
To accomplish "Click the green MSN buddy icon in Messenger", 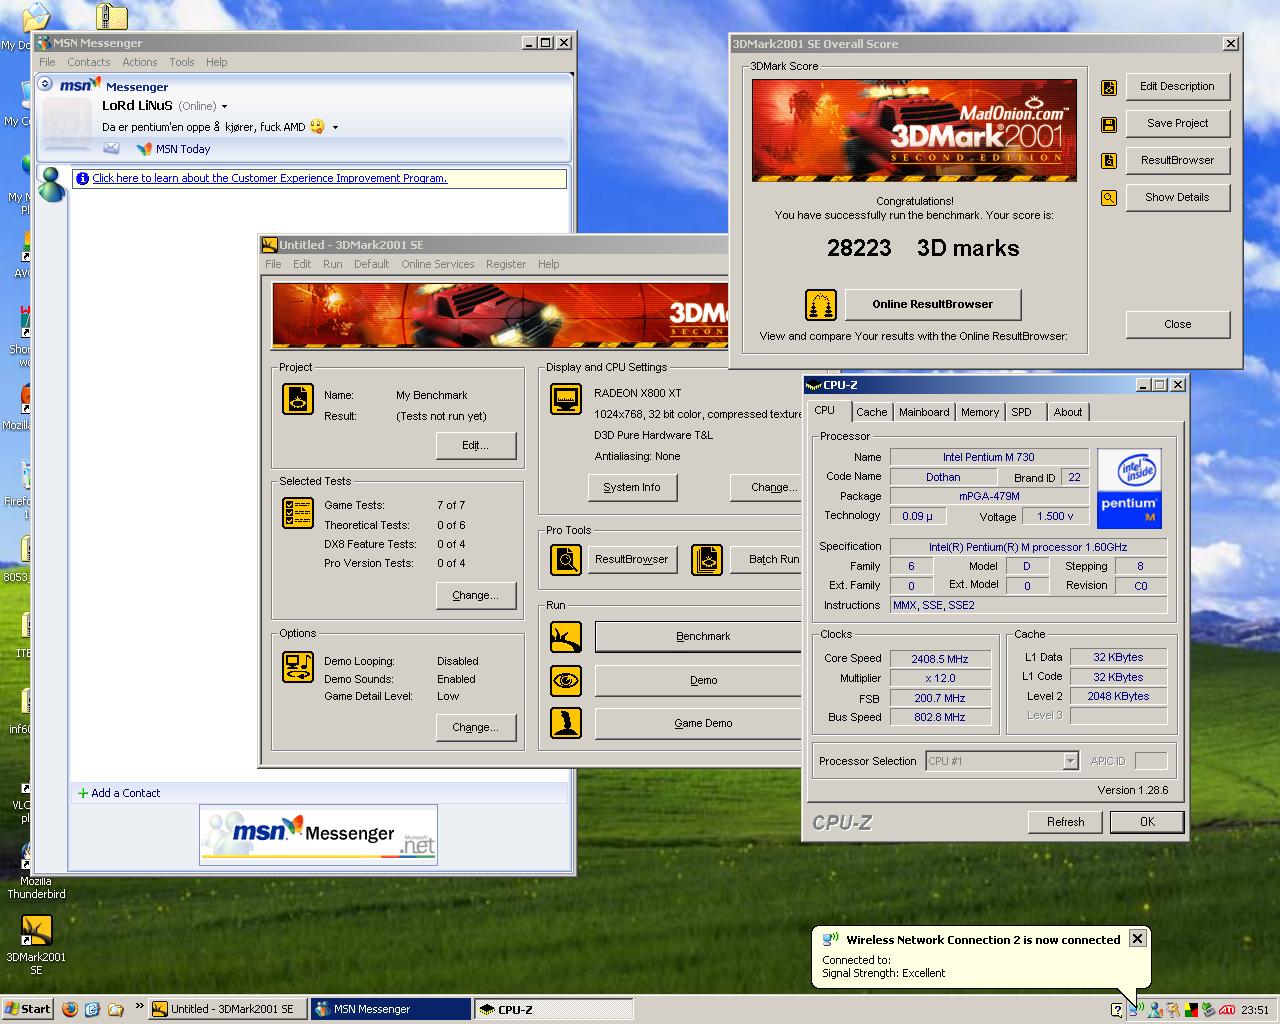I will tap(51, 183).
